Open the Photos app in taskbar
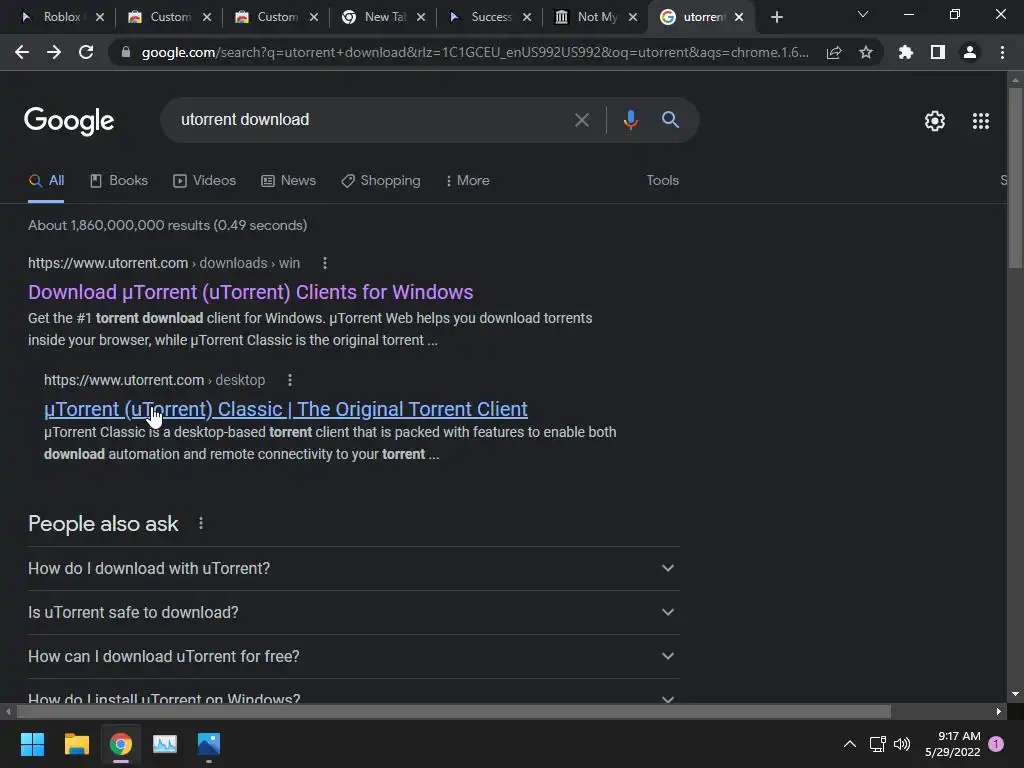The height and width of the screenshot is (768, 1024). [x=209, y=744]
